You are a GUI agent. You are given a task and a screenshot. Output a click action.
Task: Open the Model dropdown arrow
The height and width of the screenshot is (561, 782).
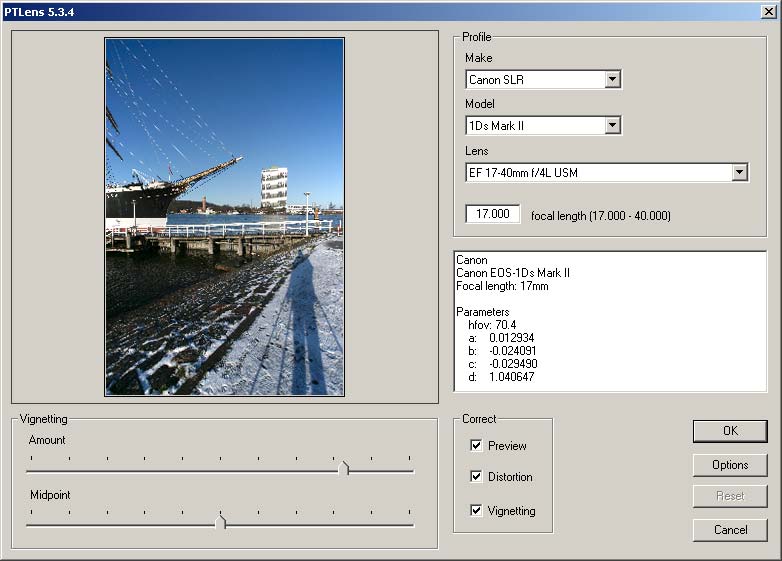(x=612, y=125)
